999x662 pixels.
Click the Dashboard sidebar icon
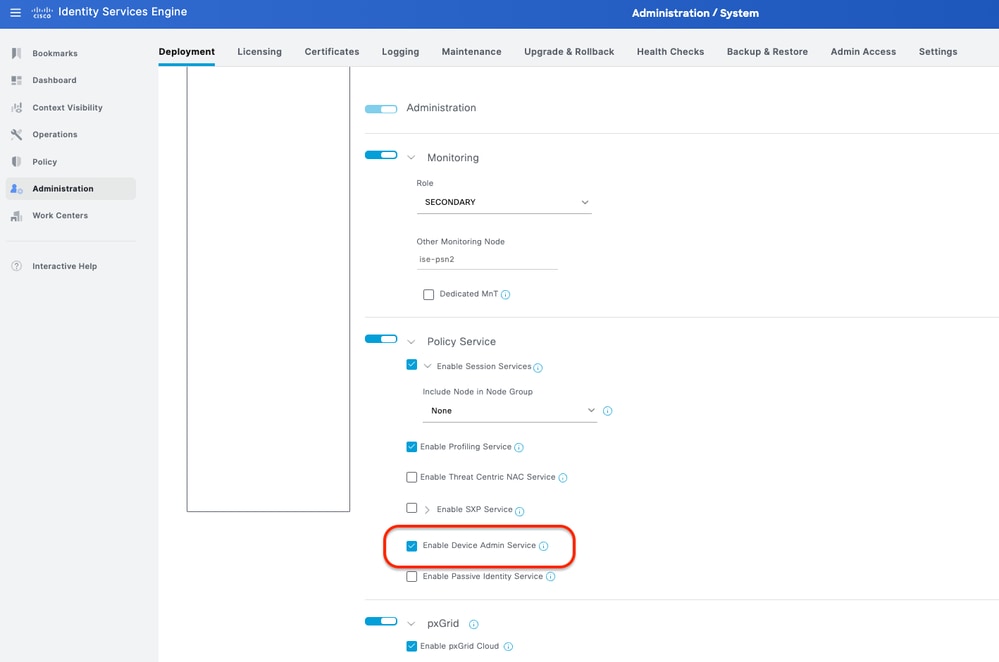(17, 80)
